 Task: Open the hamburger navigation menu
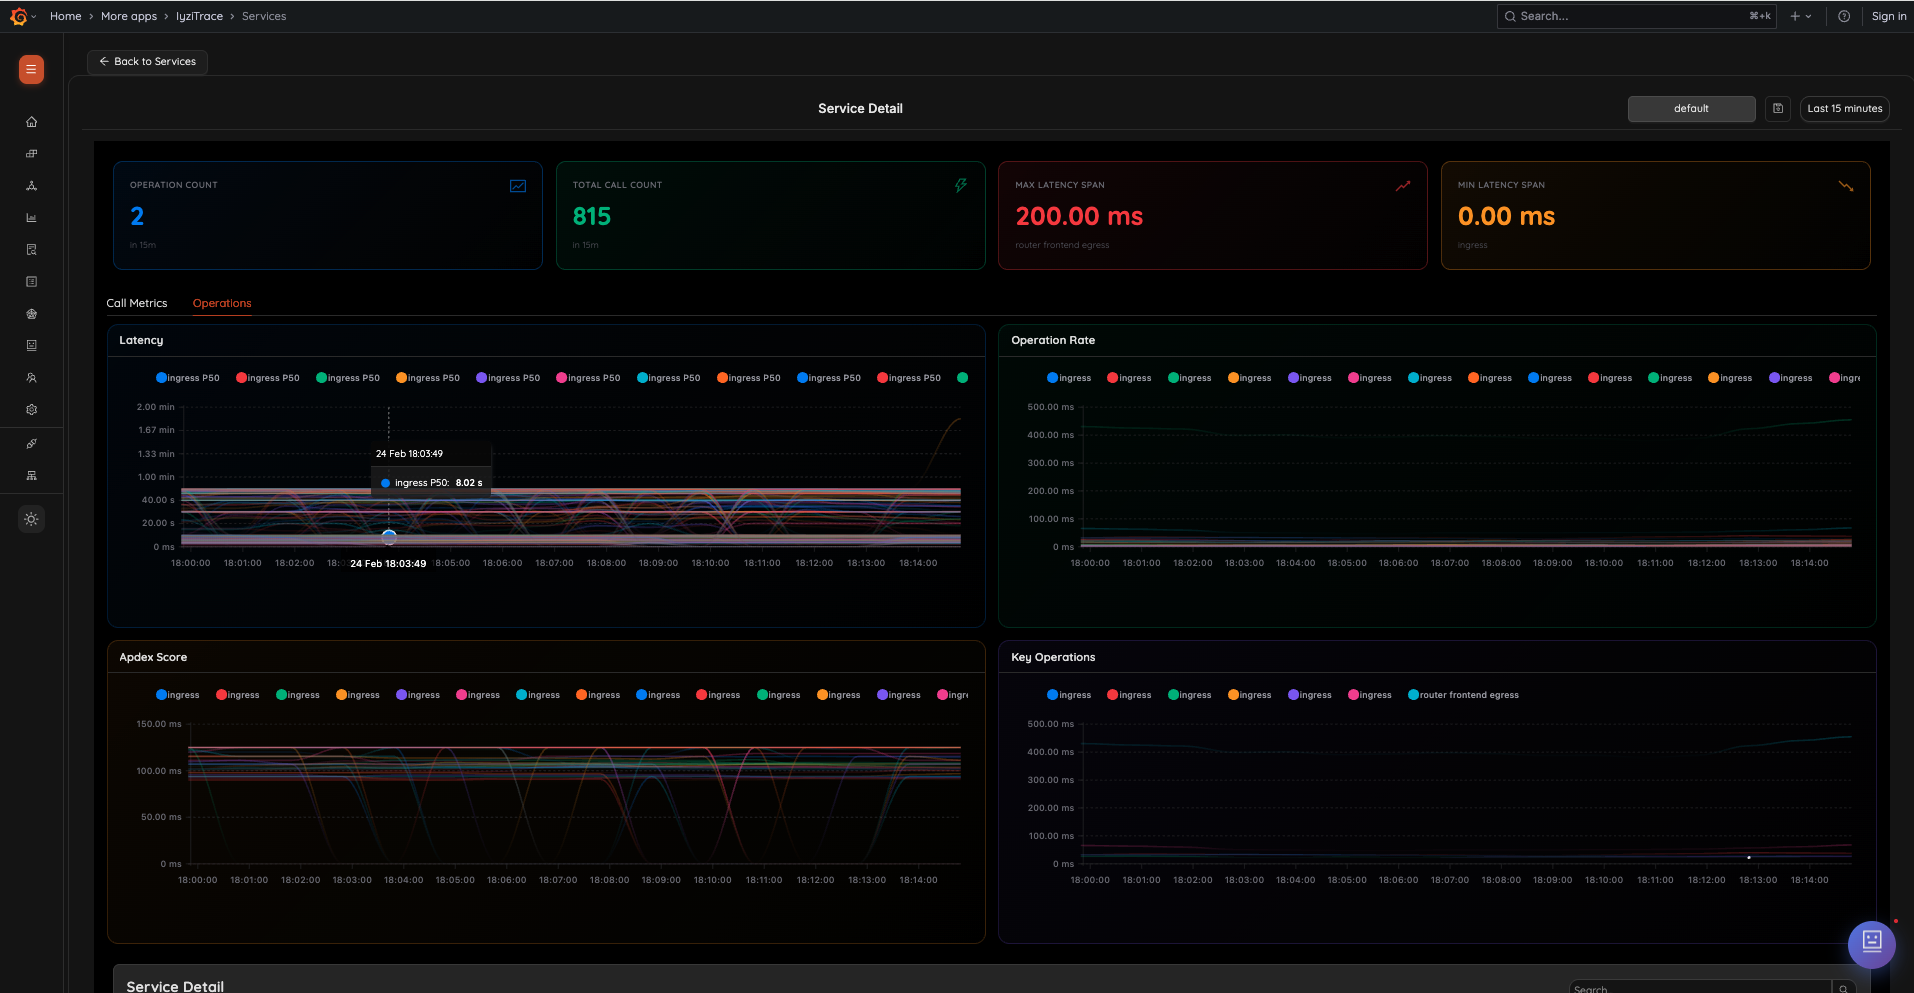[31, 70]
